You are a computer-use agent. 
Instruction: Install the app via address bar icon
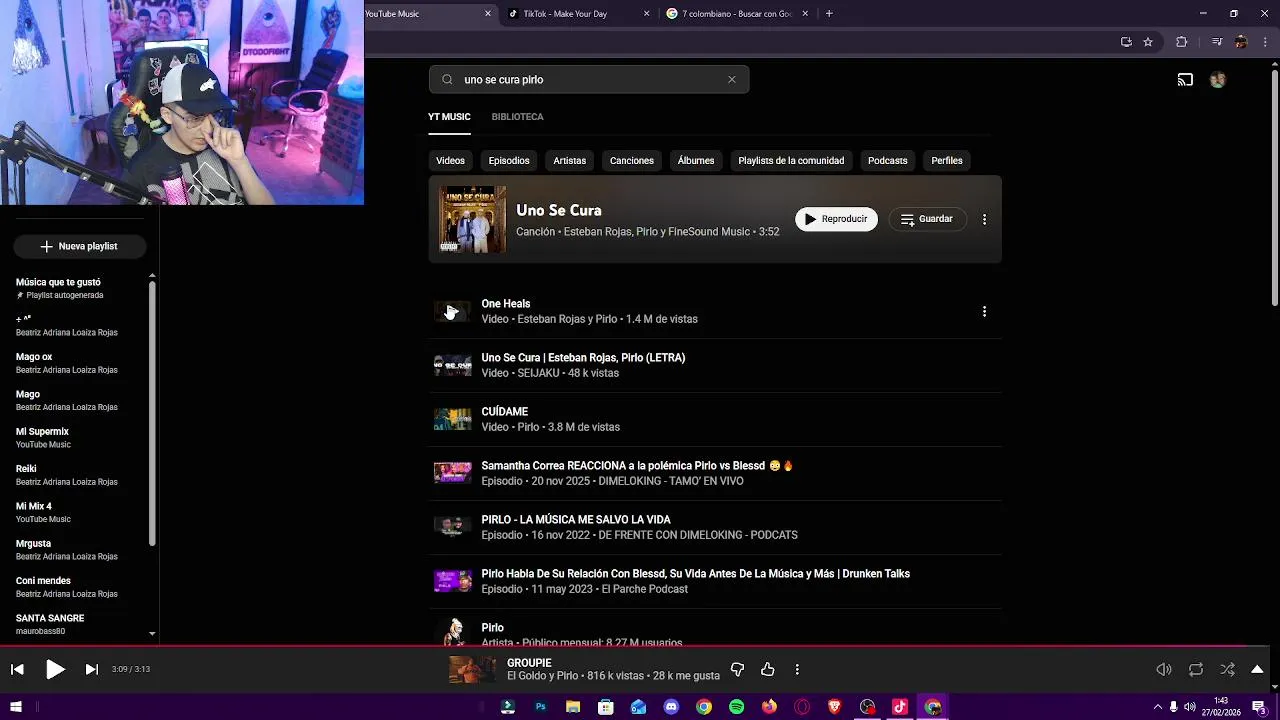1126,42
